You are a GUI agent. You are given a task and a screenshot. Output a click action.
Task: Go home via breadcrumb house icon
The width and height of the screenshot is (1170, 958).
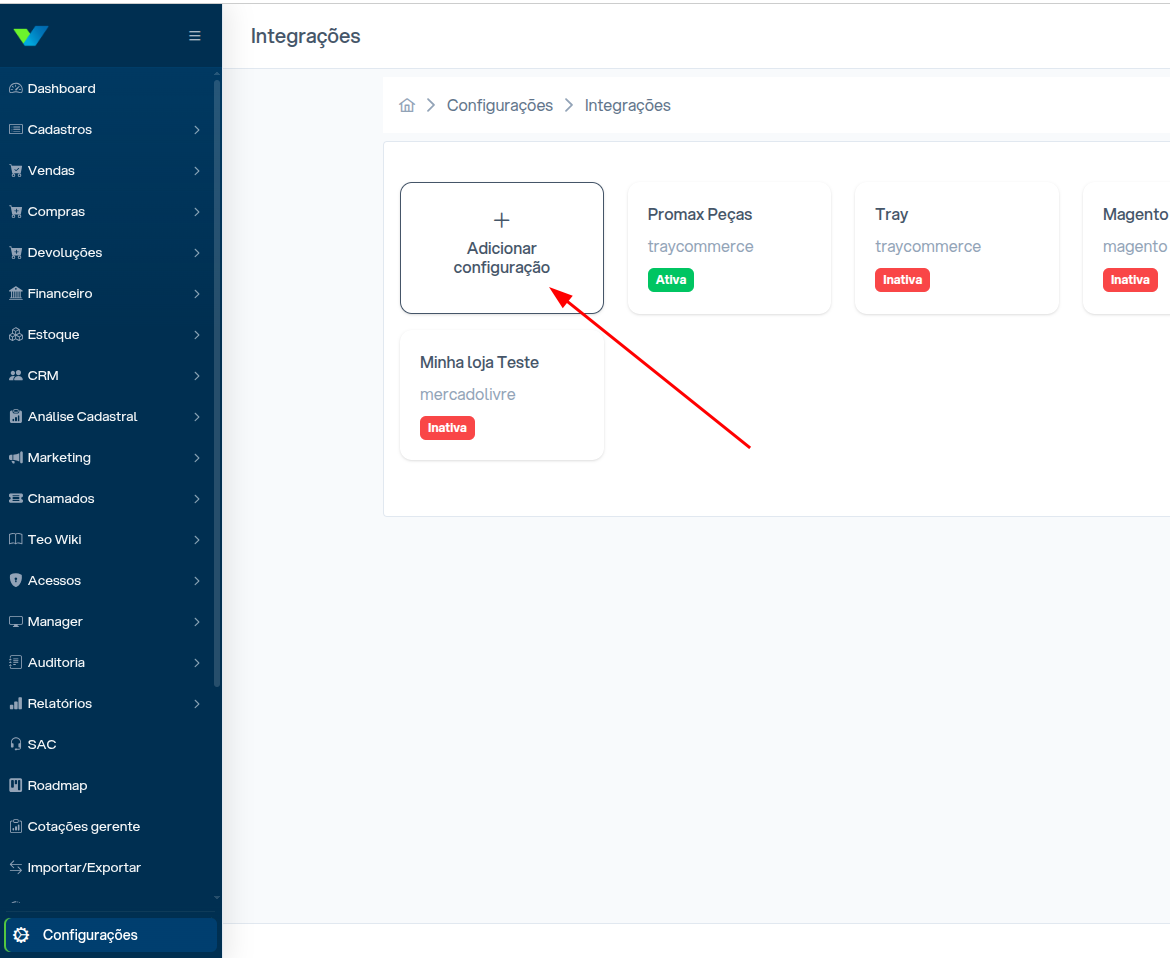[407, 105]
